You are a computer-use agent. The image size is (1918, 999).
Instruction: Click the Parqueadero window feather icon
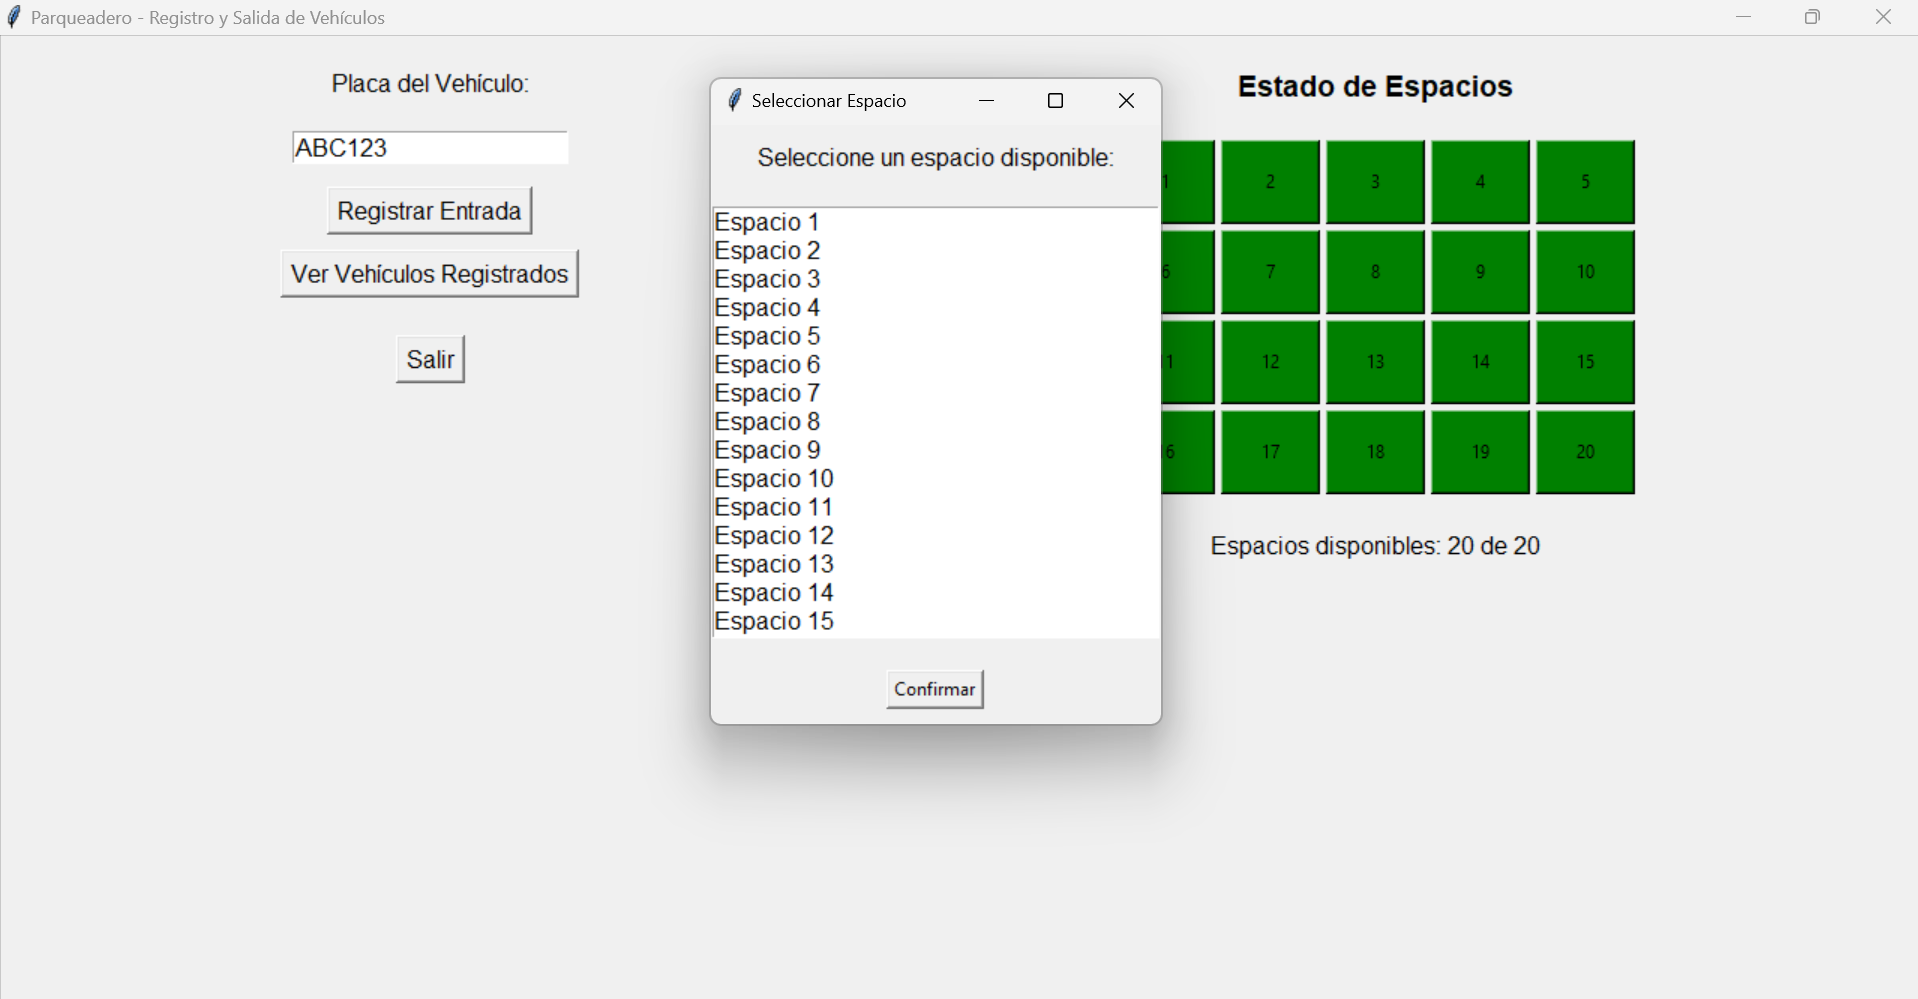coord(13,17)
